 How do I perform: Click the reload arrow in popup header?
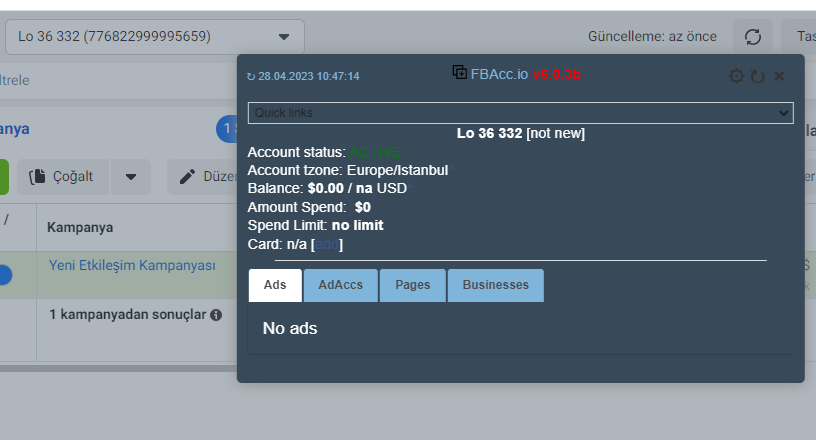[758, 77]
